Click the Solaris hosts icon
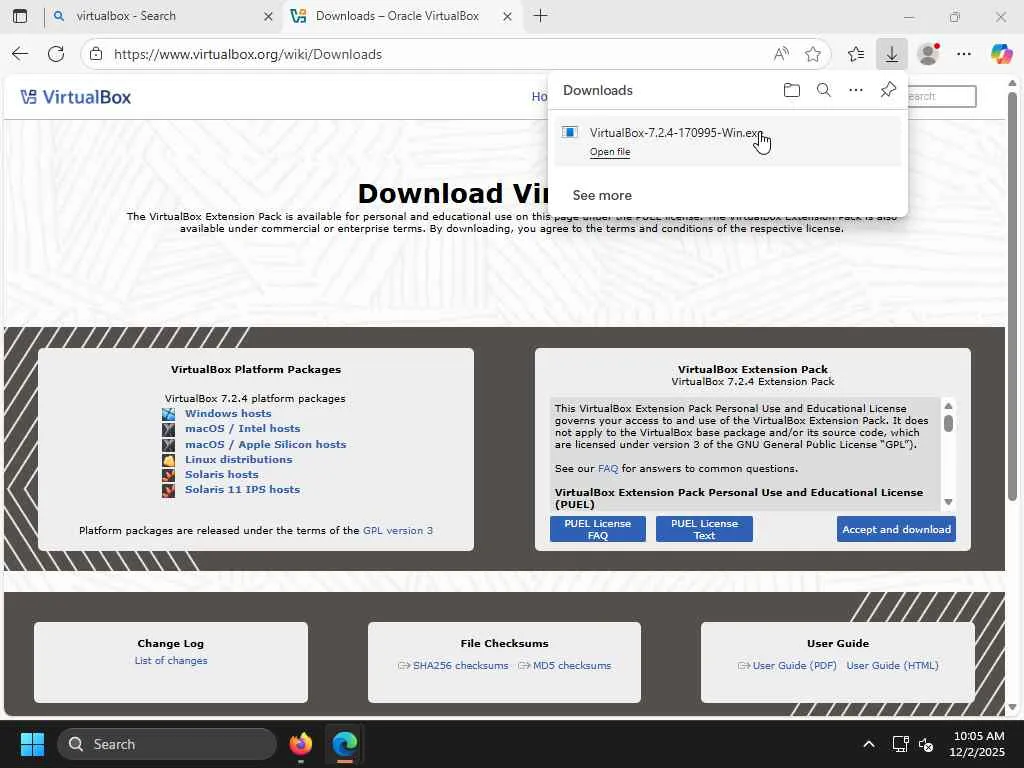 point(168,475)
